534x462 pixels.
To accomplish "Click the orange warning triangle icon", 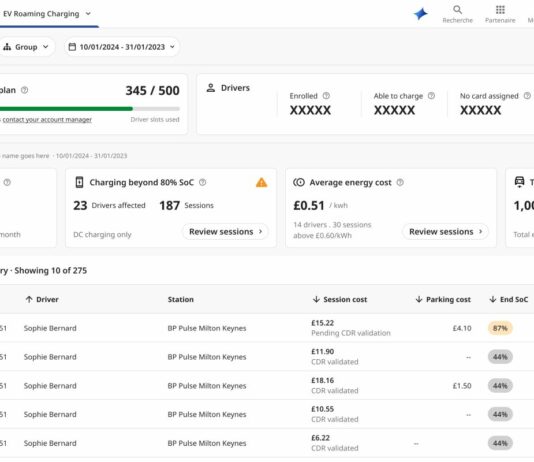I will [262, 182].
